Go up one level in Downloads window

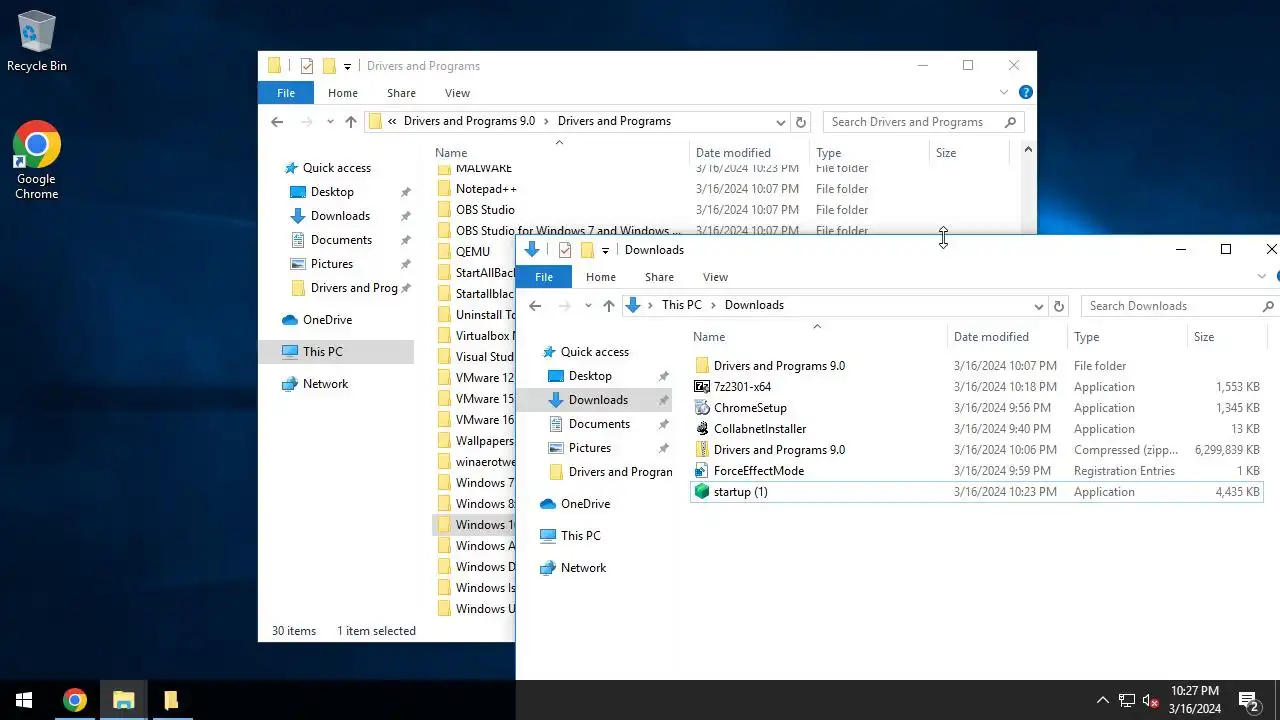click(x=608, y=306)
